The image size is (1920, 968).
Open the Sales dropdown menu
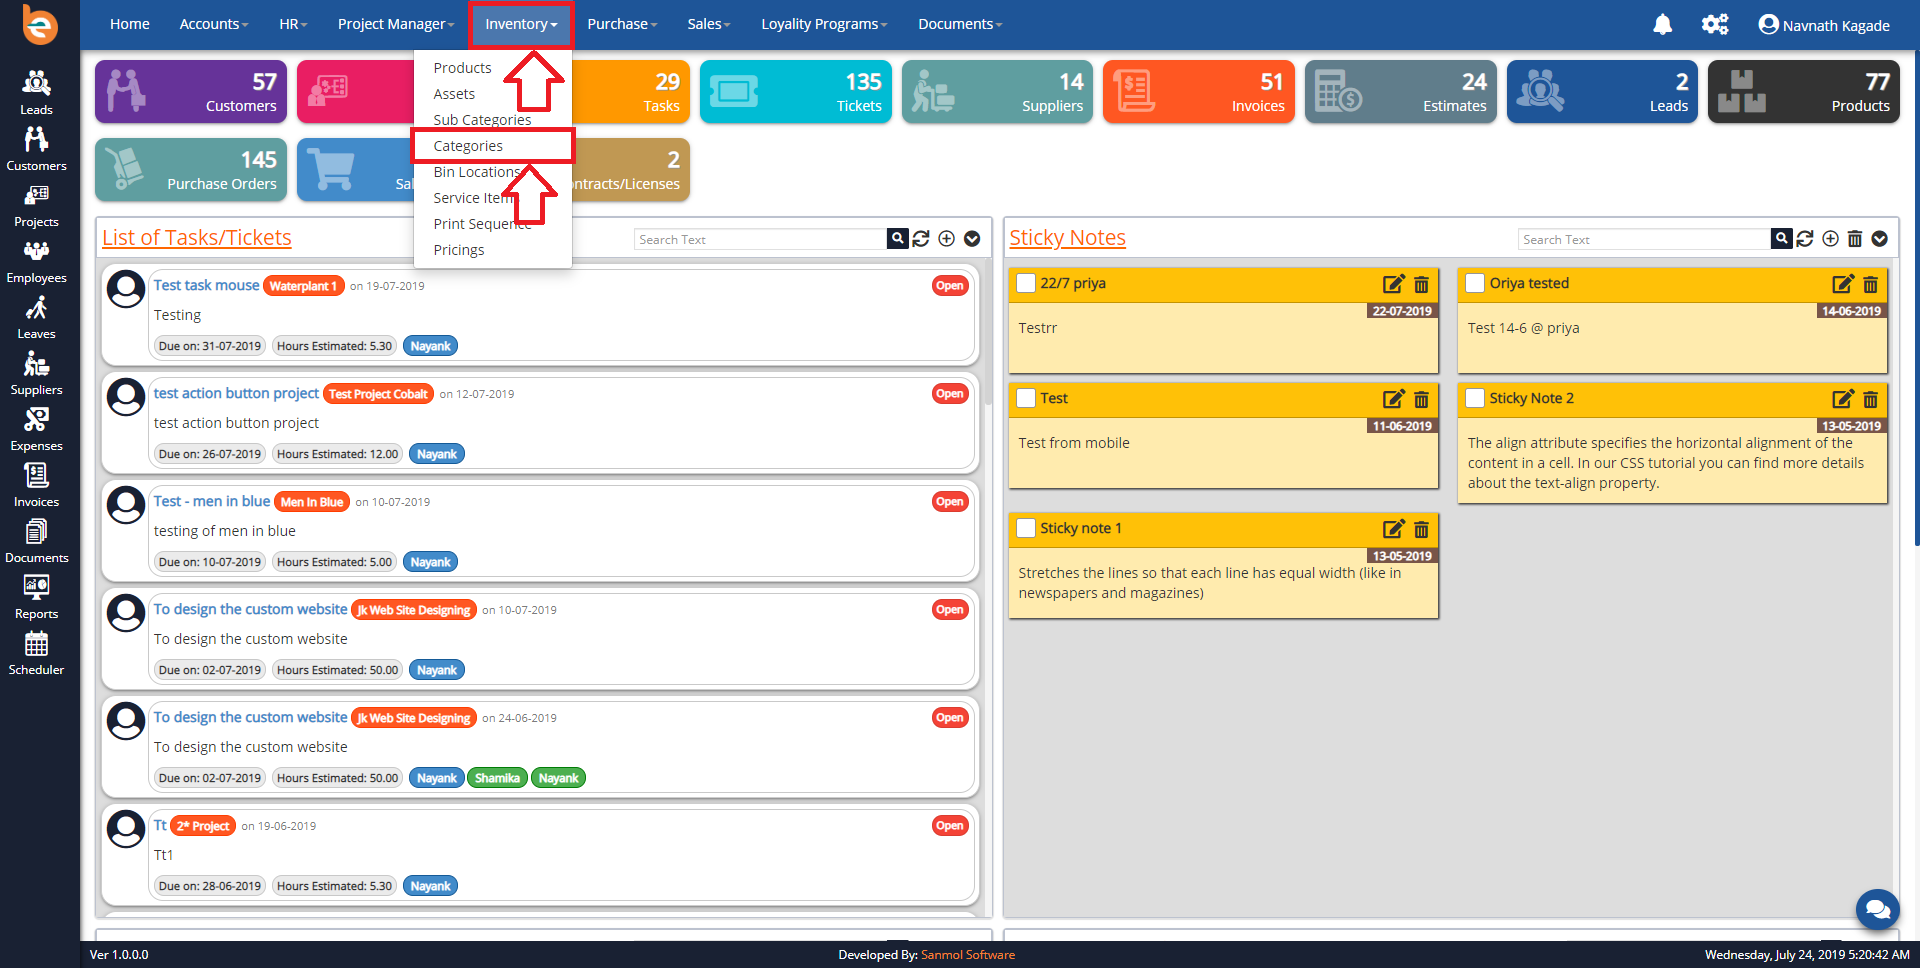709,24
